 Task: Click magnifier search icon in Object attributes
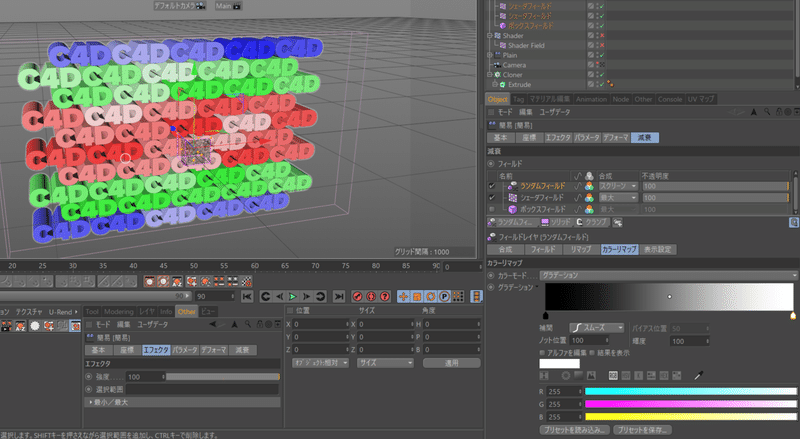click(x=767, y=112)
